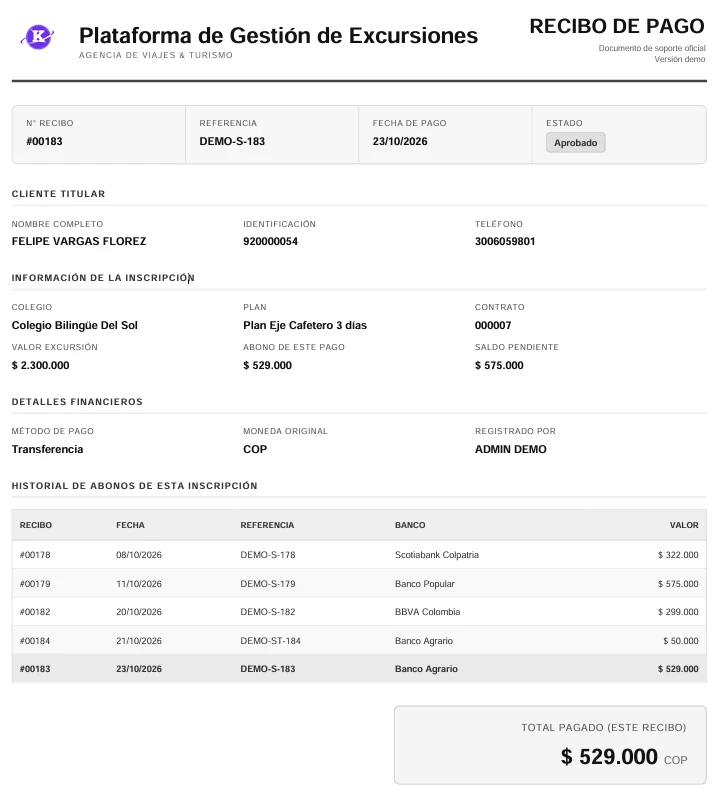Viewport: 713px width, 788px height.
Task: Click the AGENCIA DE VIAJES & TURISMO subtitle
Action: point(156,55)
